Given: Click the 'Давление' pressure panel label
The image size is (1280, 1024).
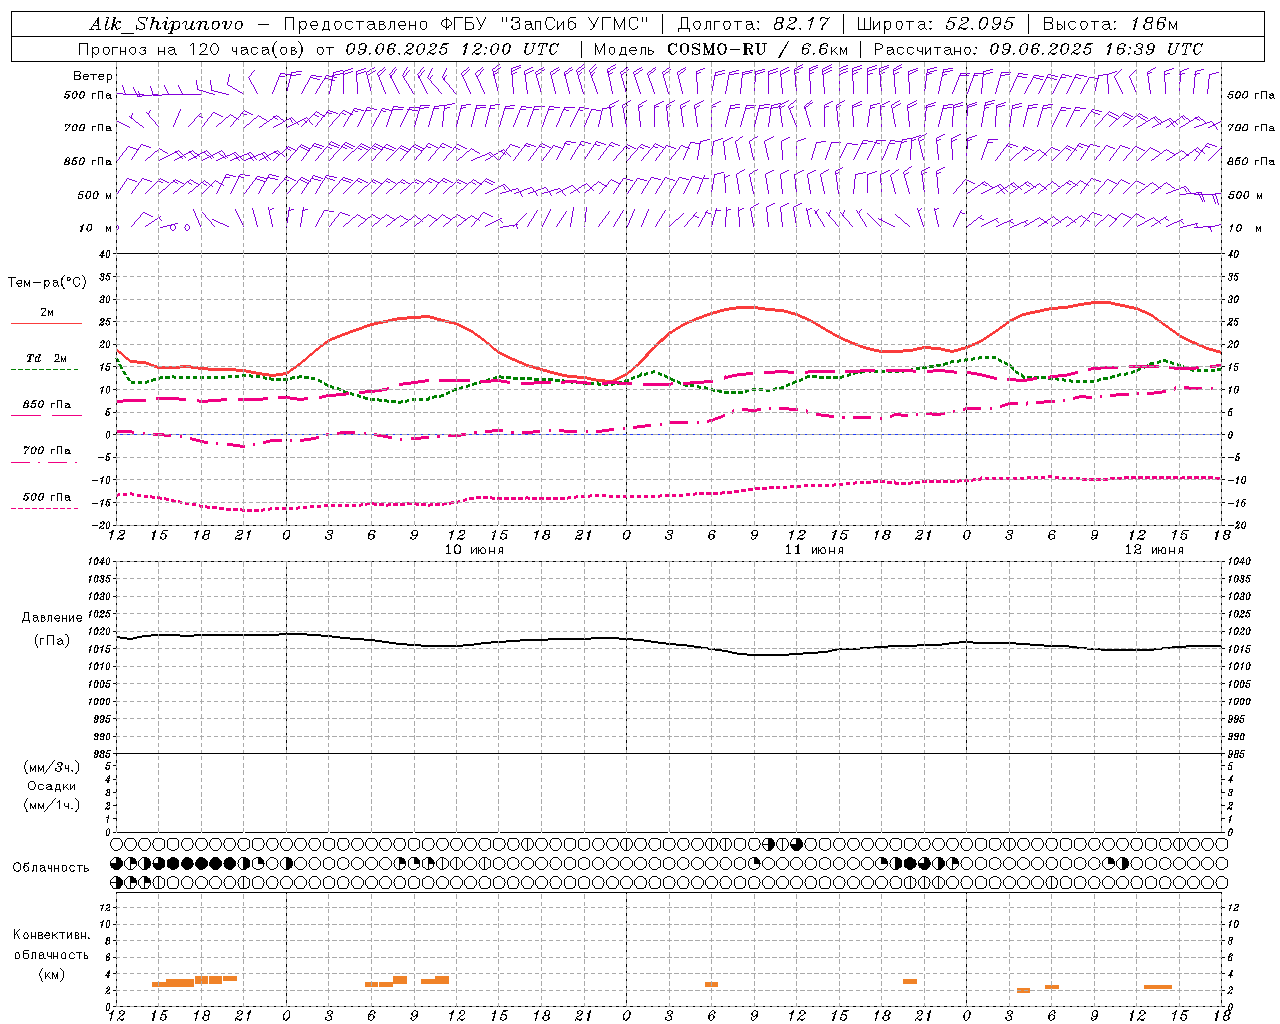Looking at the screenshot, I should [52, 618].
